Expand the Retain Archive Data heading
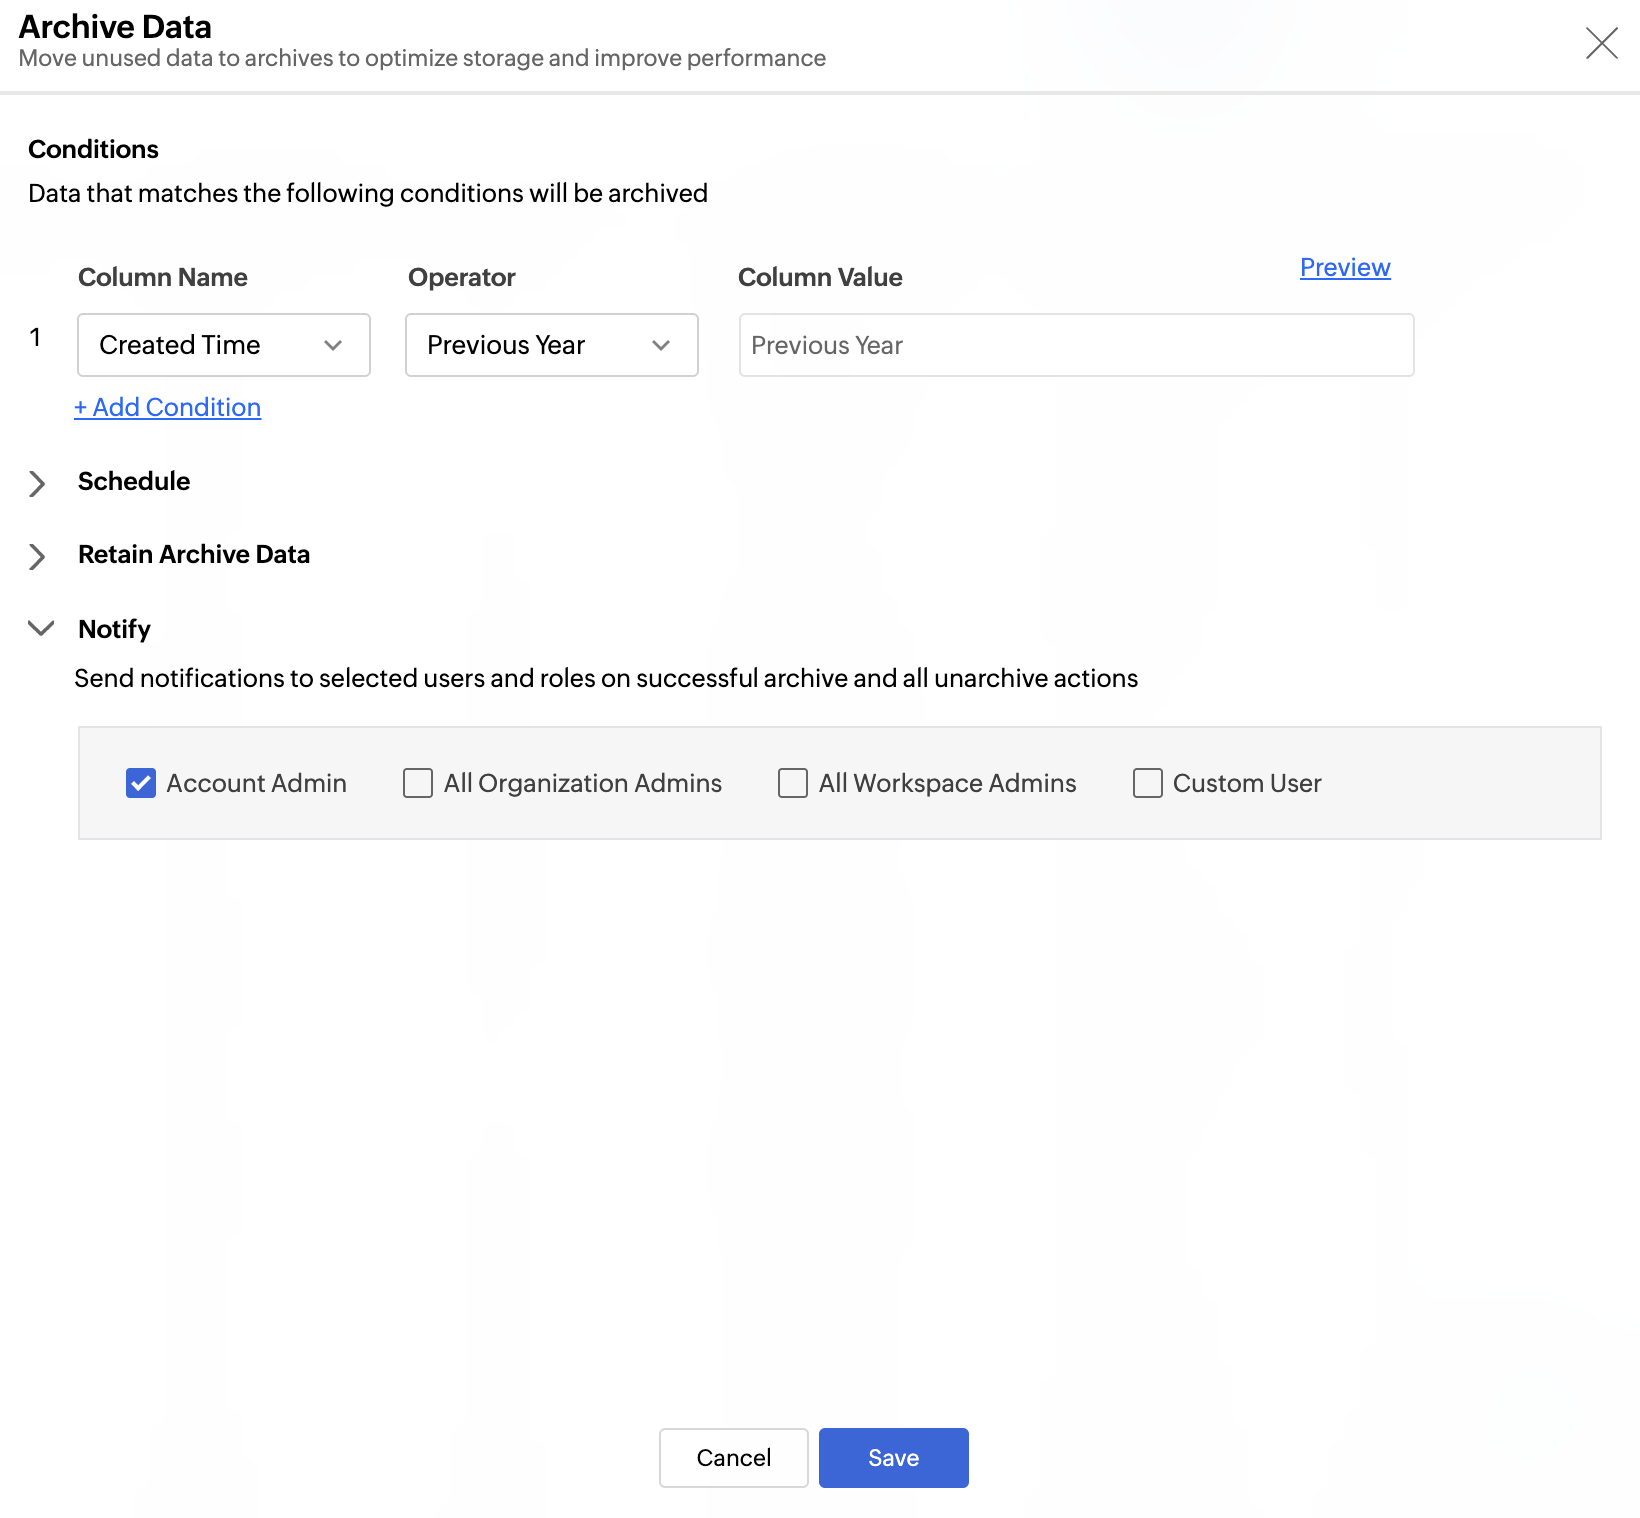 pos(194,554)
